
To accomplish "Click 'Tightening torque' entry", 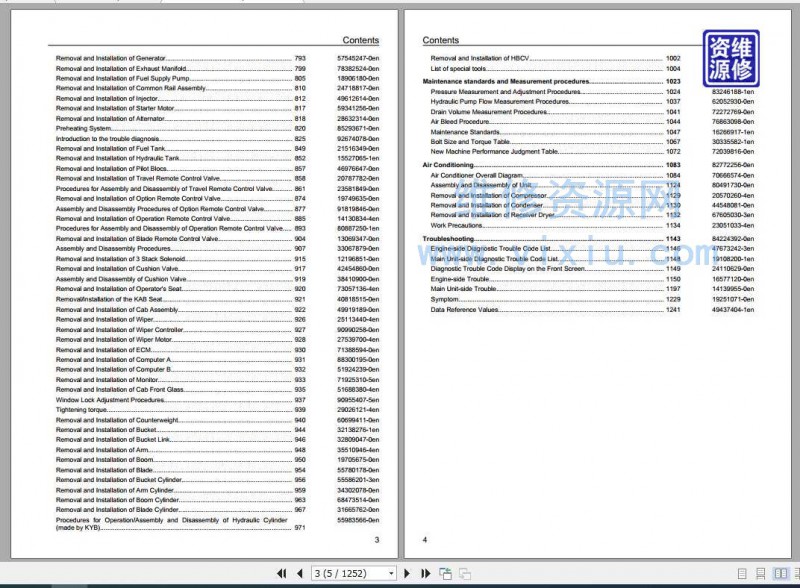I will (81, 410).
